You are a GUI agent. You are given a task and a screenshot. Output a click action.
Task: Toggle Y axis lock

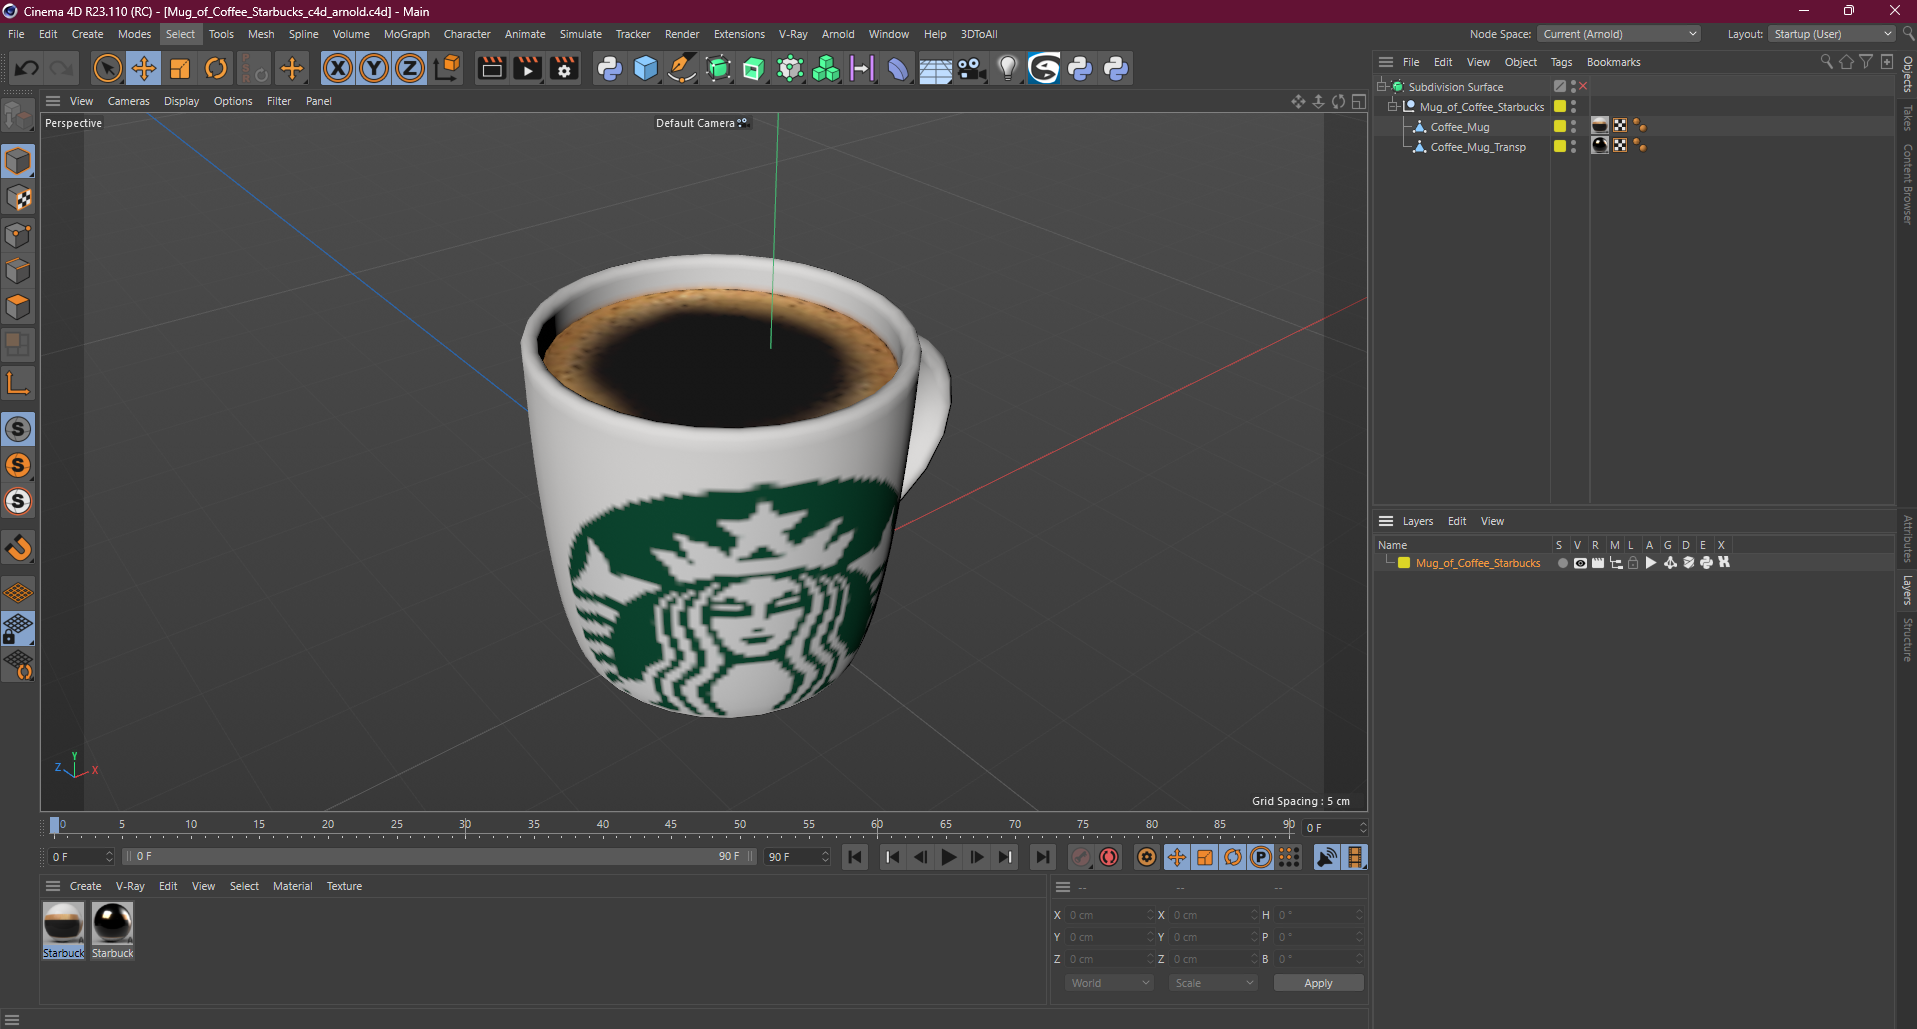click(x=374, y=69)
